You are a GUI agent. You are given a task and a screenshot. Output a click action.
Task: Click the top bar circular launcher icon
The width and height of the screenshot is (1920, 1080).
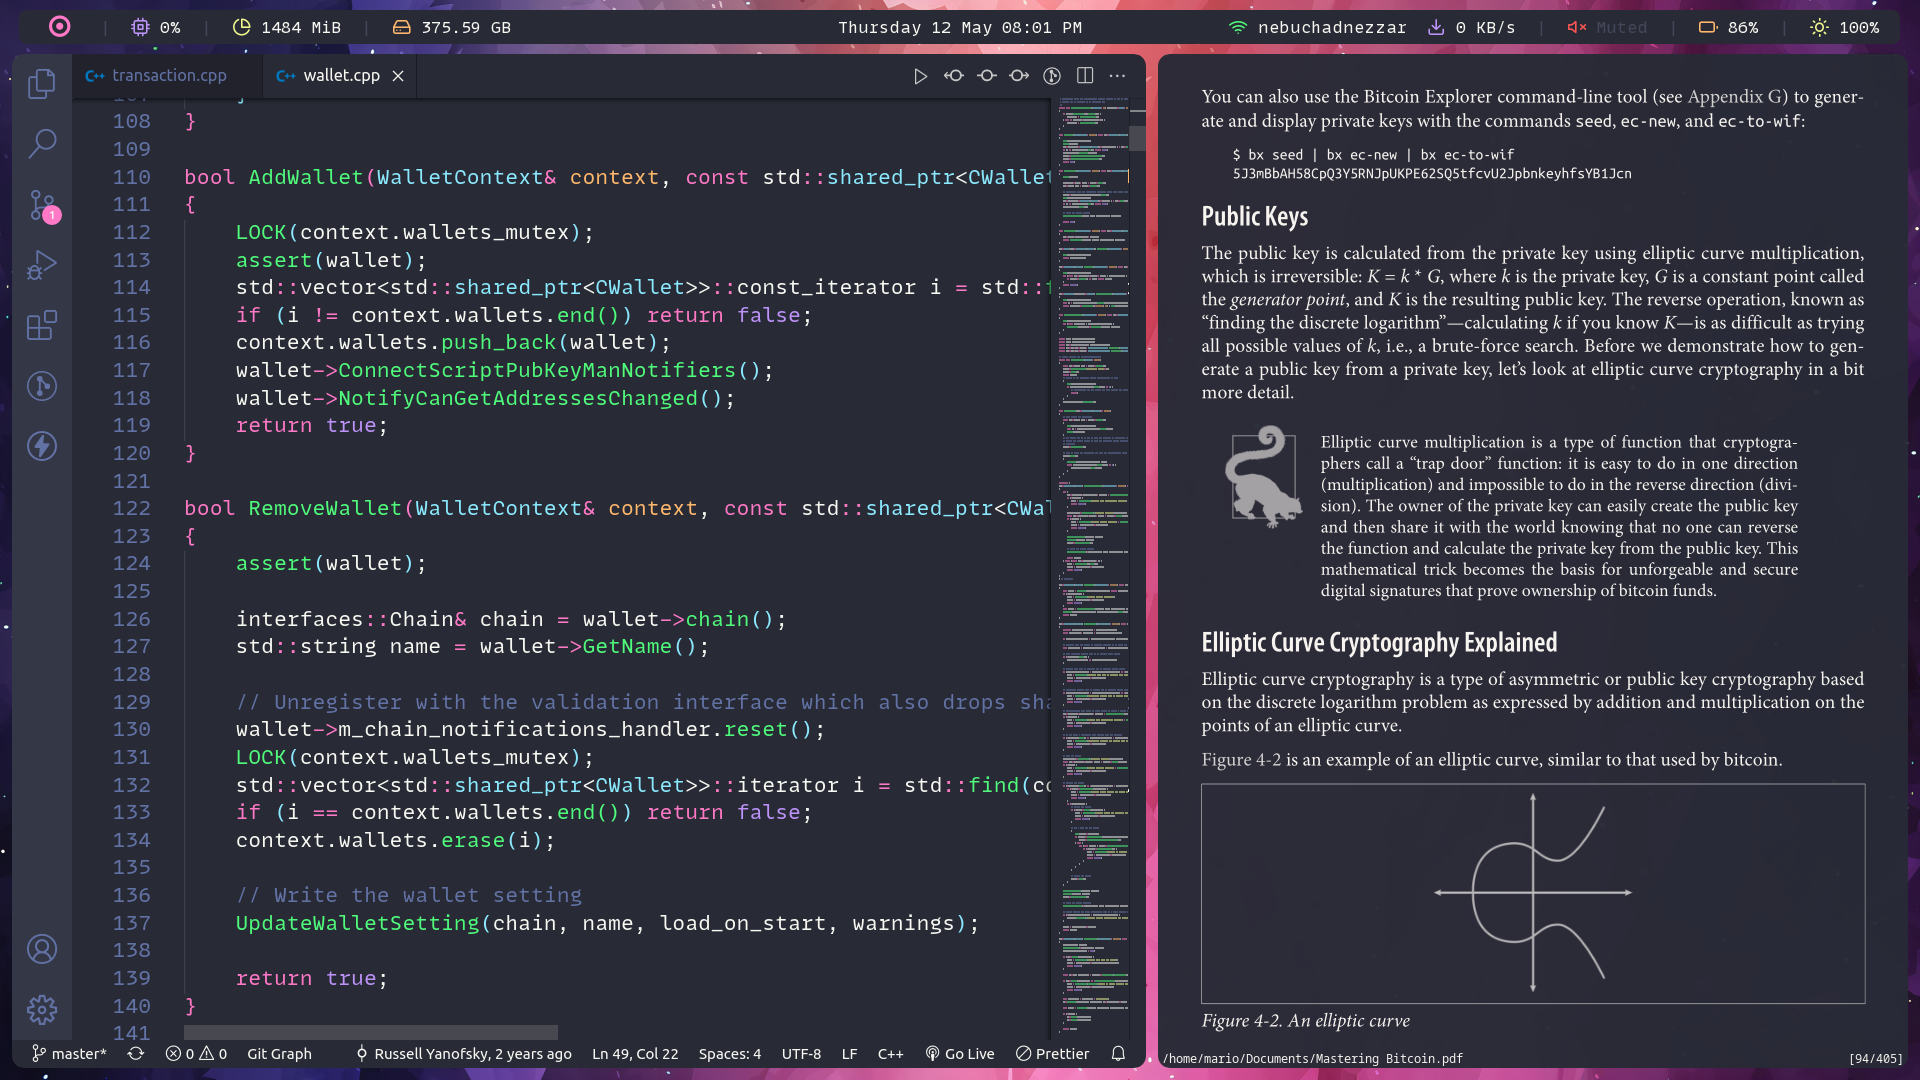60,27
